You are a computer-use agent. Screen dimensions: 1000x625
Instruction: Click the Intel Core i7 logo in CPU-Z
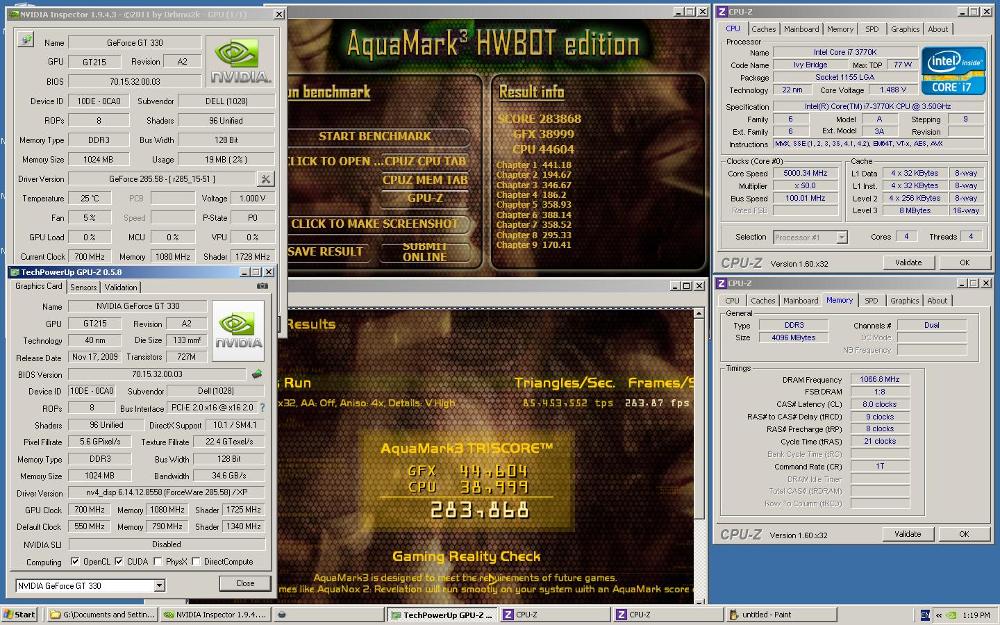click(953, 71)
